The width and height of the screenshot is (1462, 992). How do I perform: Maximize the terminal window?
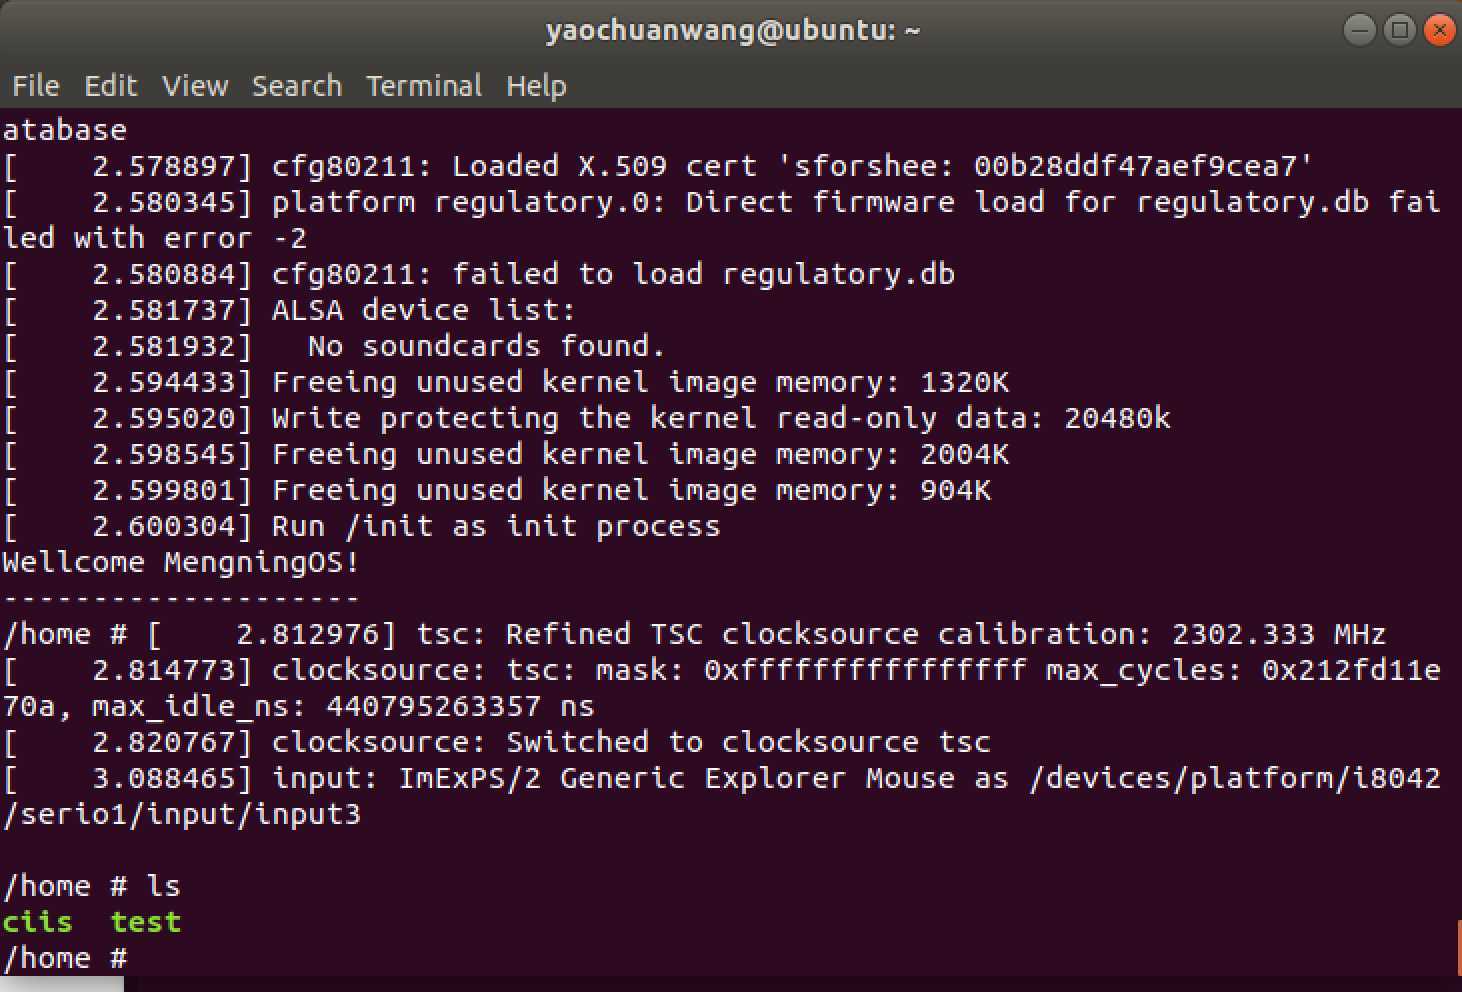pyautogui.click(x=1400, y=30)
